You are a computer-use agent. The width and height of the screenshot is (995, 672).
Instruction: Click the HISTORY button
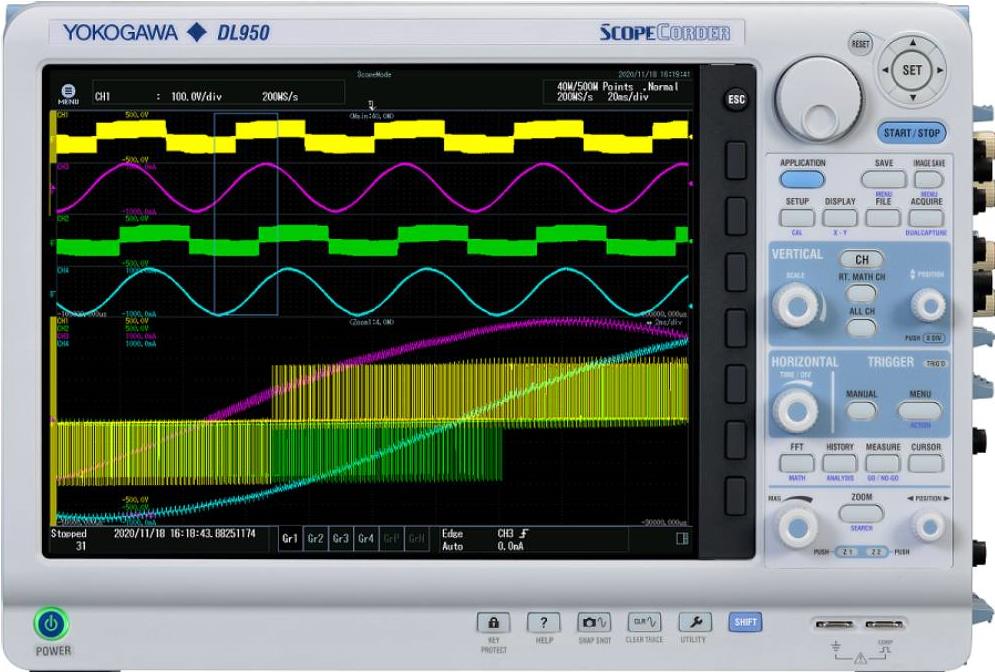(840, 463)
